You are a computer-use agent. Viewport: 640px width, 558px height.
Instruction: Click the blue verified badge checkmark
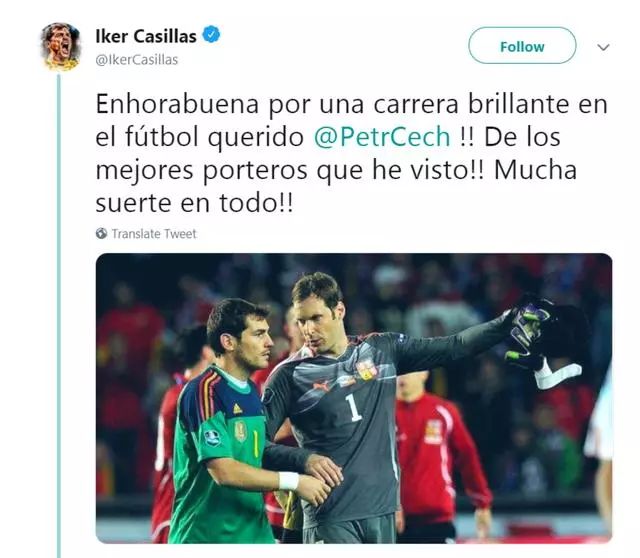[x=211, y=35]
